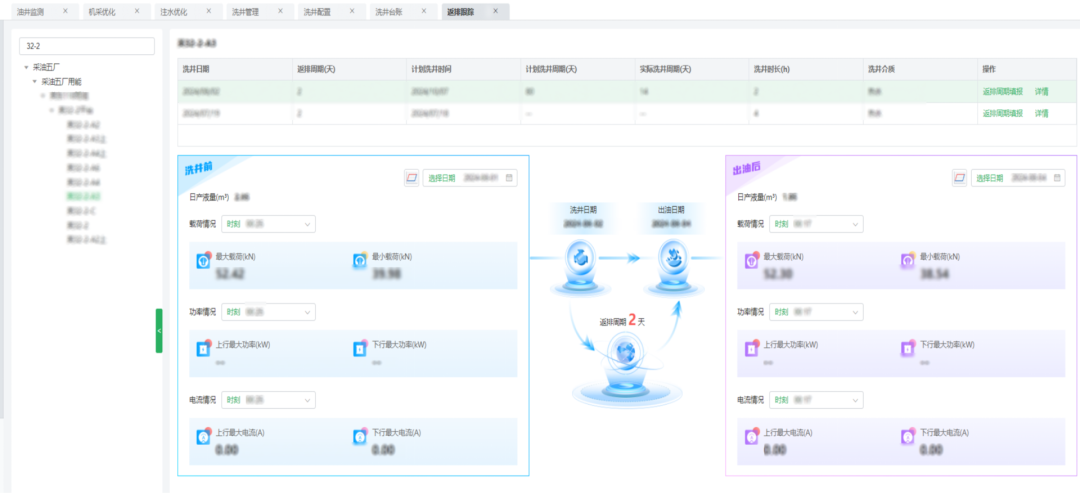Collapse the 采油五厂用能 tree node arrow
The width and height of the screenshot is (1080, 499).
pos(34,81)
